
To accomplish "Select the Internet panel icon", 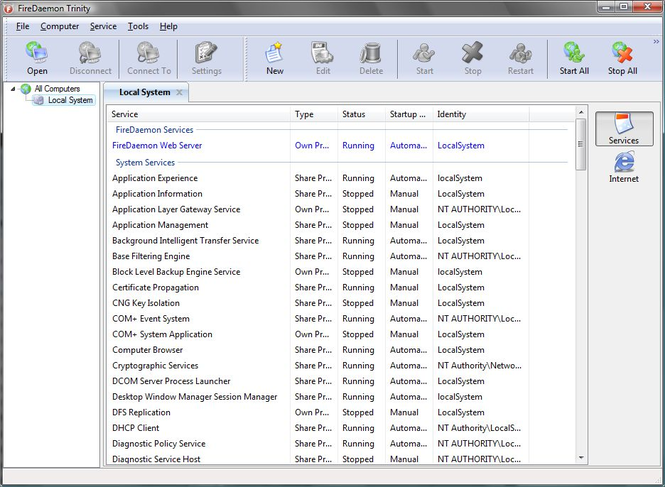I will tap(624, 167).
